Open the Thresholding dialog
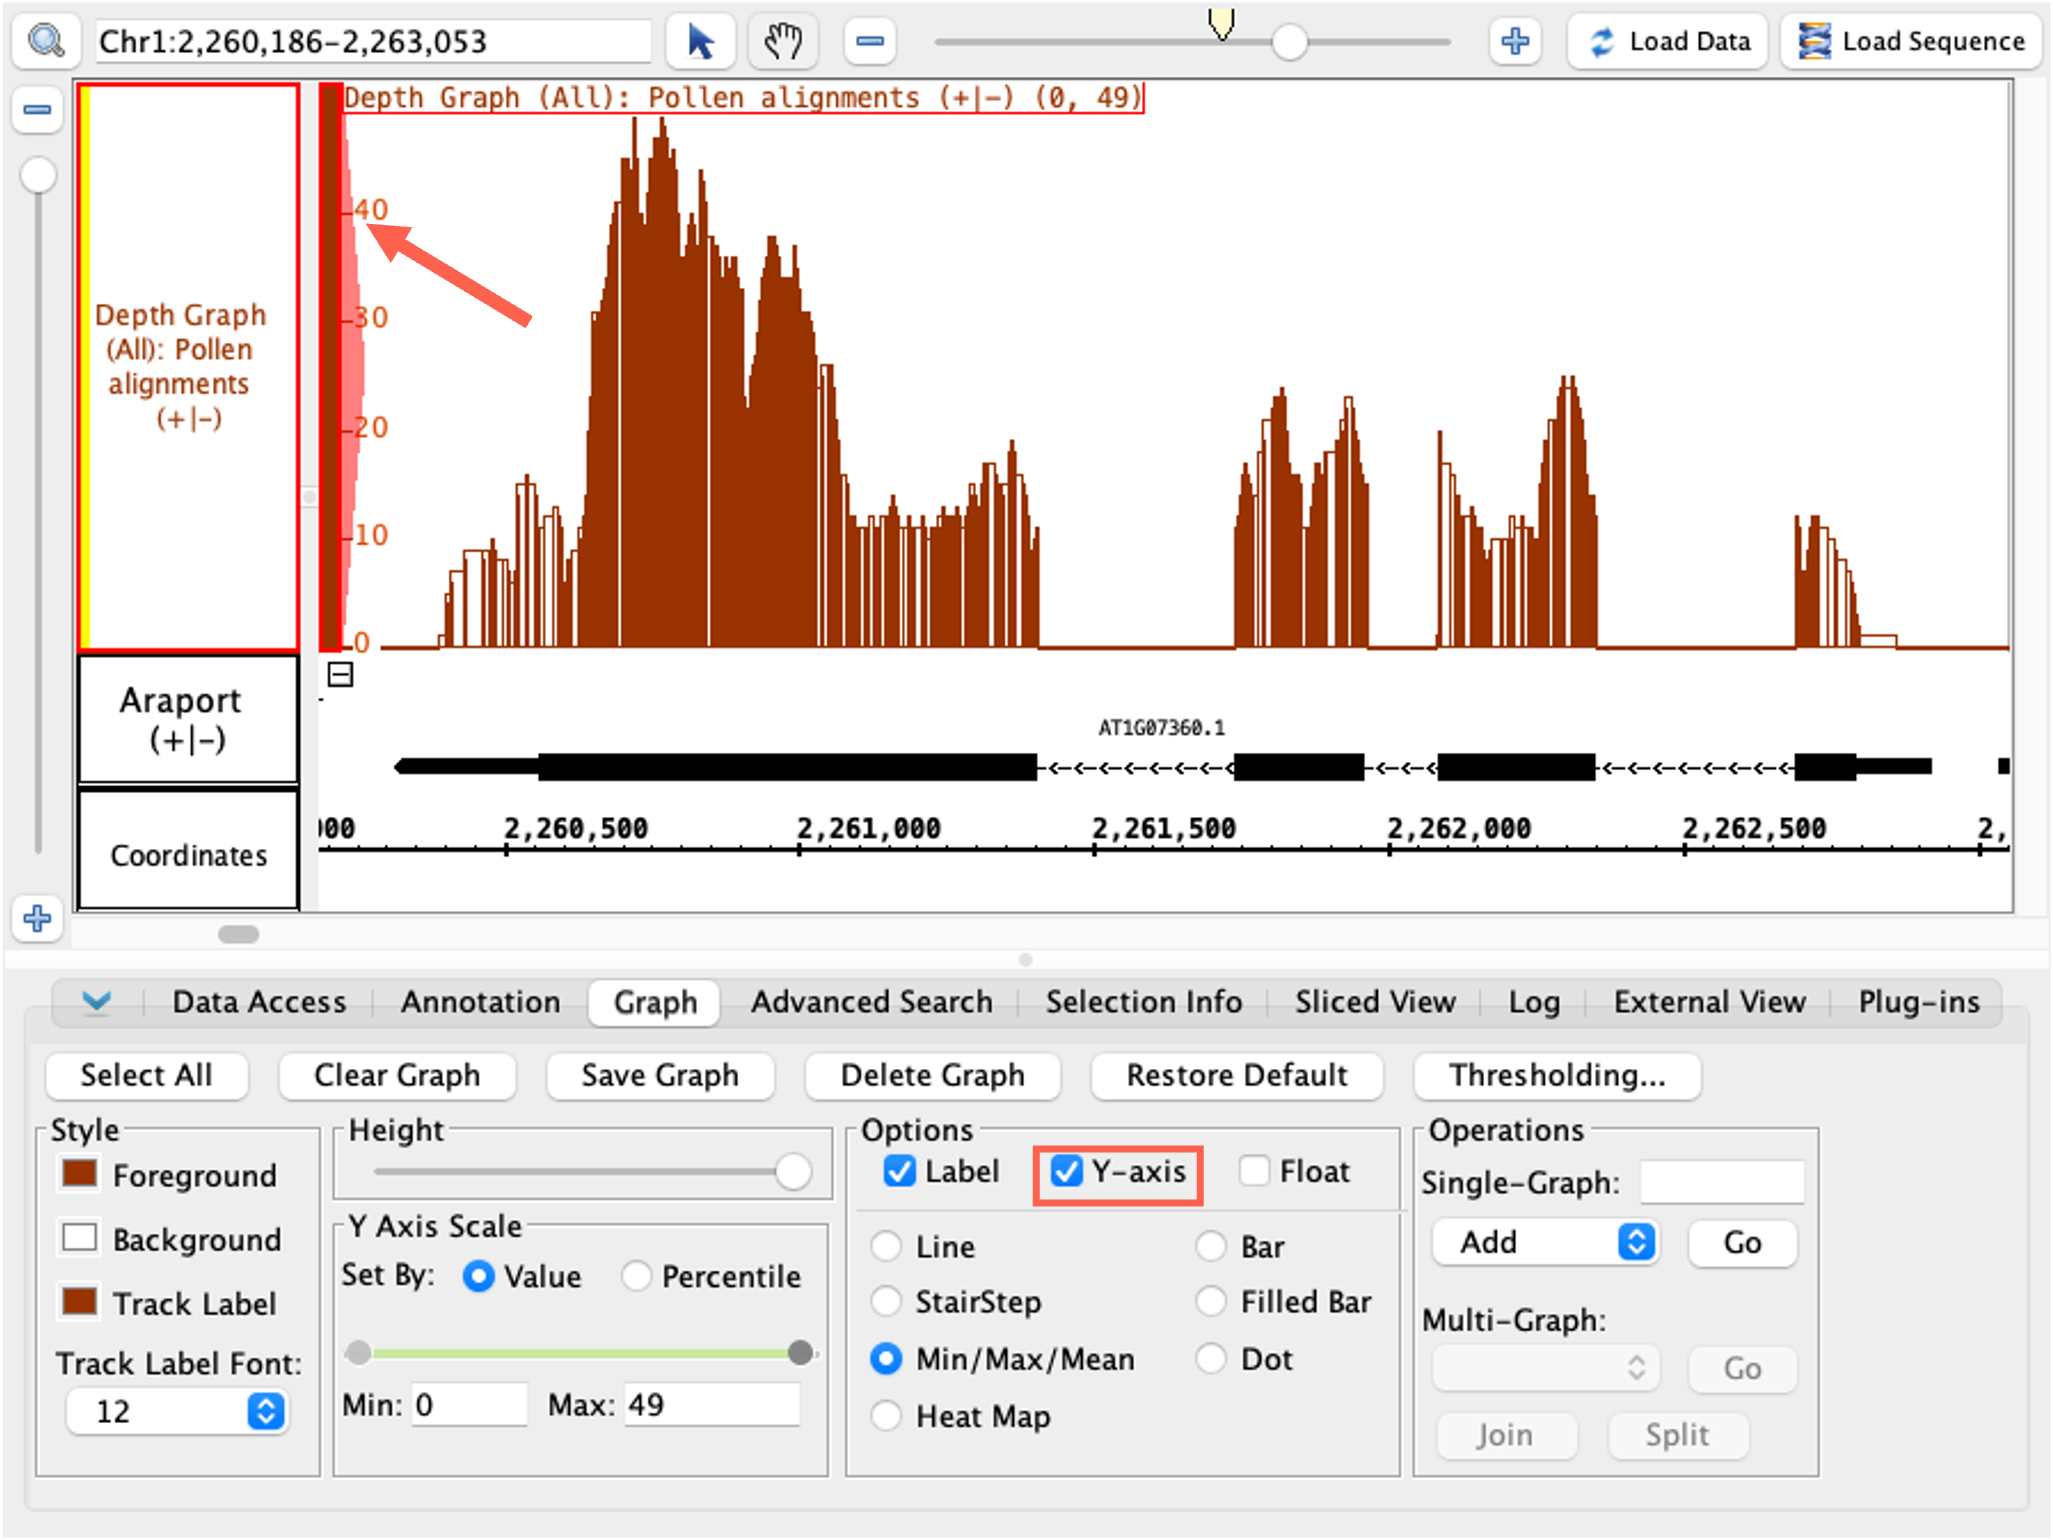This screenshot has height=1540, width=2053. pos(1557,1075)
